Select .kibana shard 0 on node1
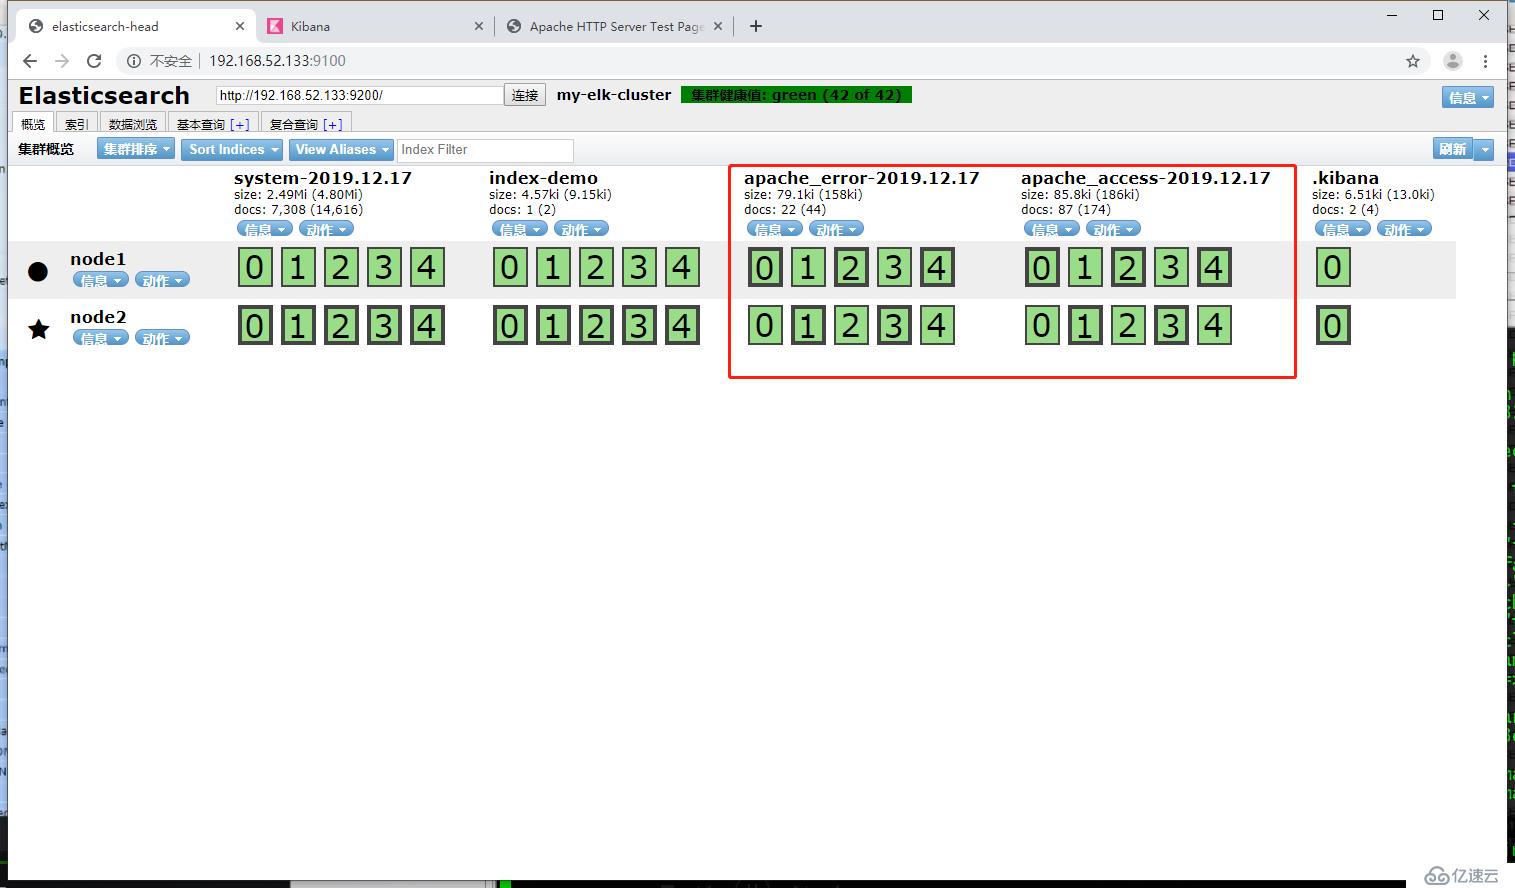The height and width of the screenshot is (888, 1515). [1333, 267]
